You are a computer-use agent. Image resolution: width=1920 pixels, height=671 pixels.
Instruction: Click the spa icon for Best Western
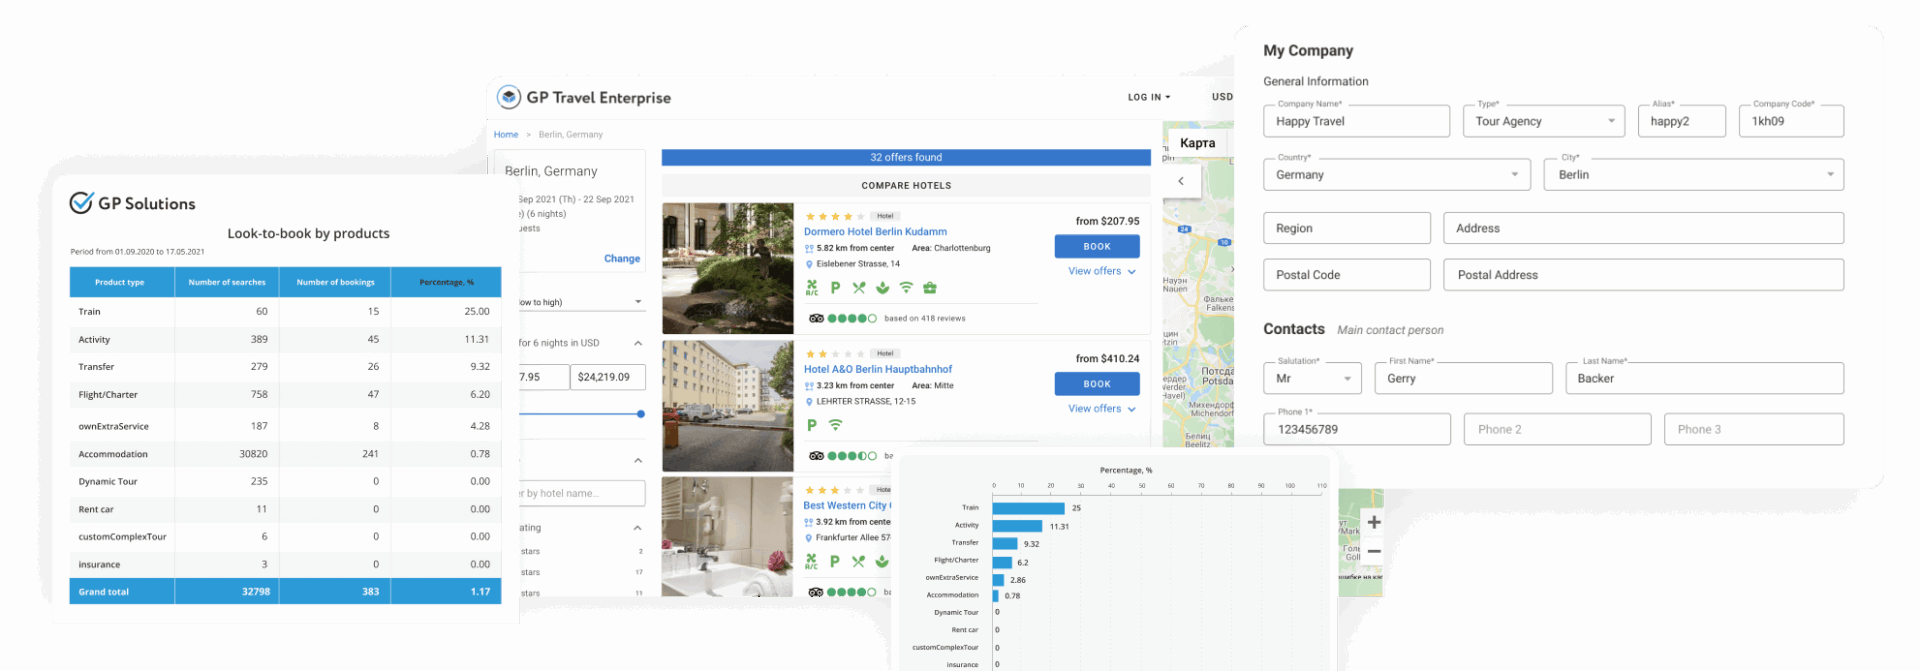coord(882,562)
